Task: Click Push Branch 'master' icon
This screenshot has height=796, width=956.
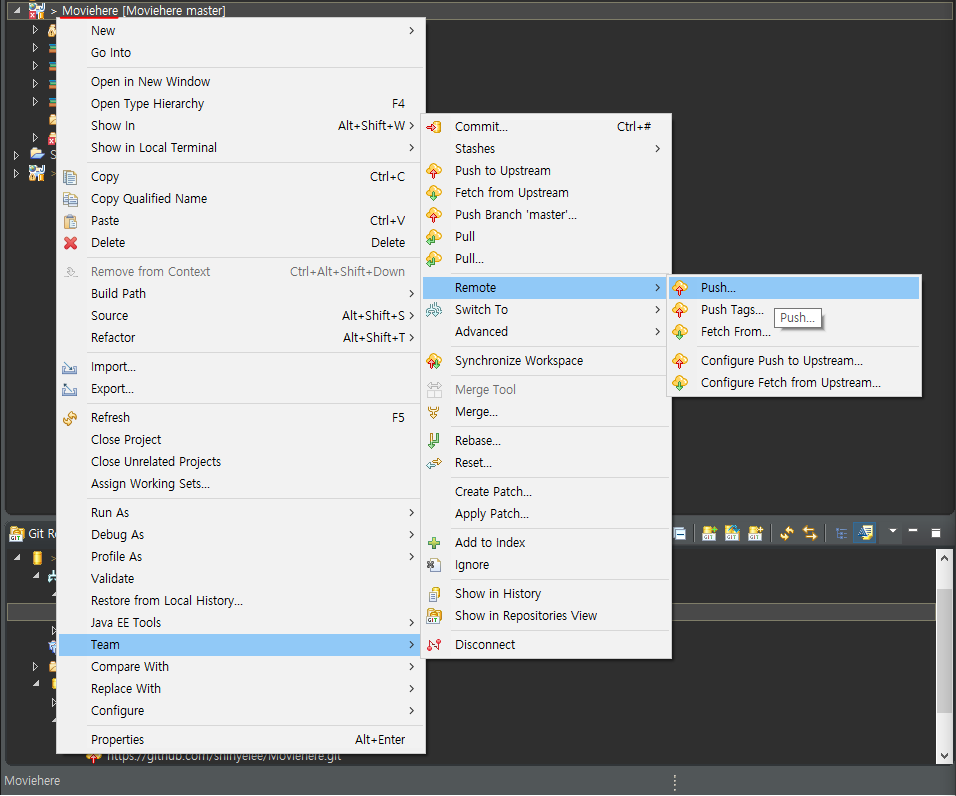Action: (433, 215)
